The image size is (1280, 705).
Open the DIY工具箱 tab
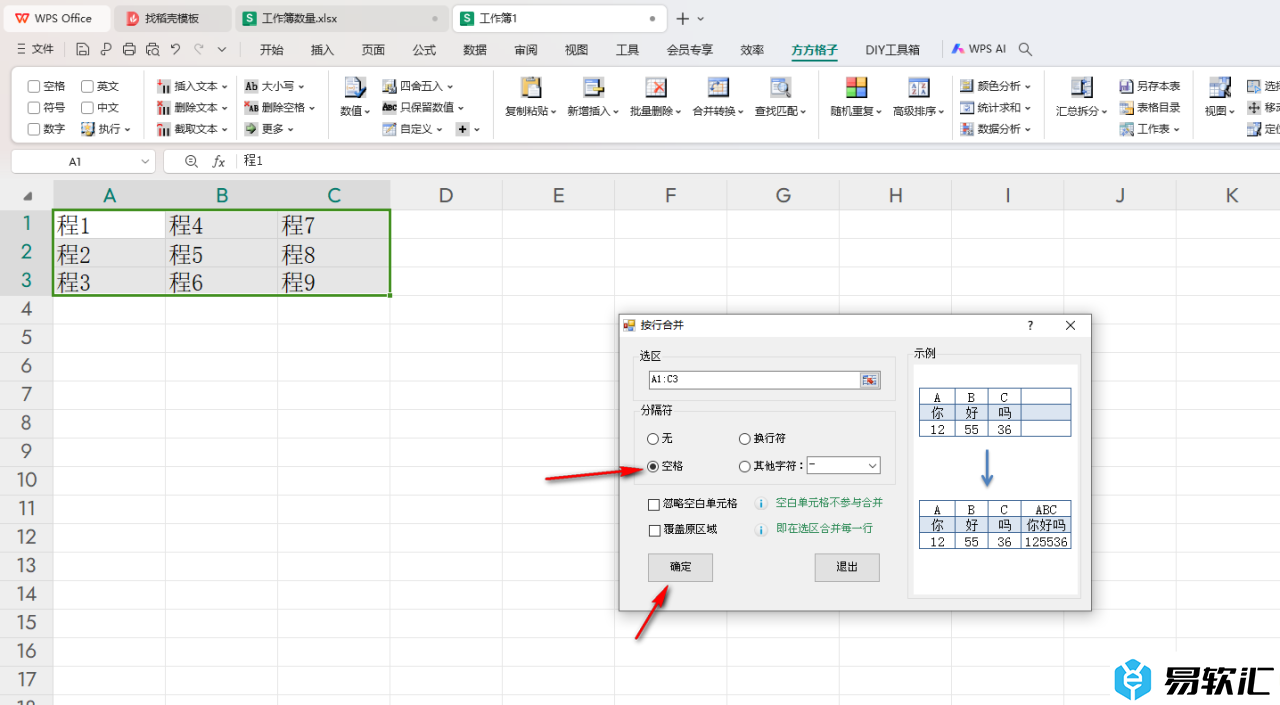892,50
